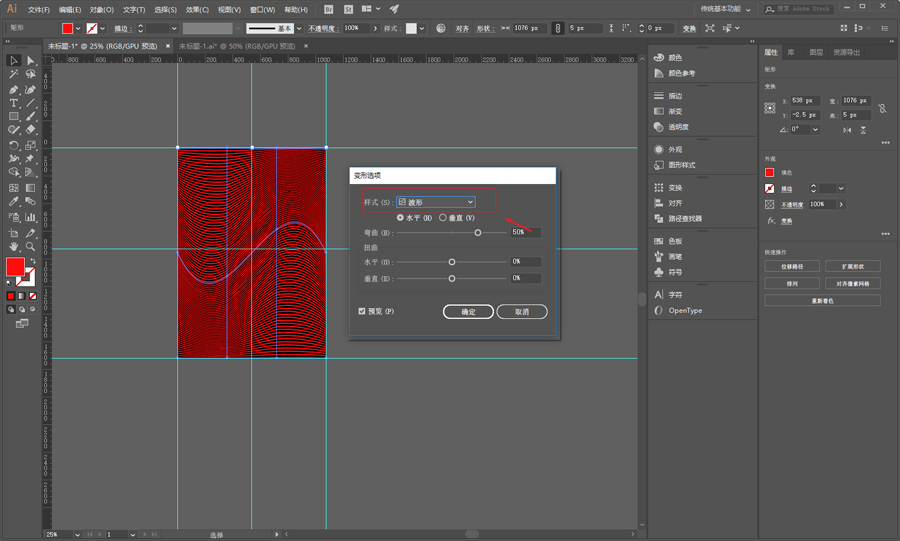Open the Effect (效果) menu

click(197, 10)
